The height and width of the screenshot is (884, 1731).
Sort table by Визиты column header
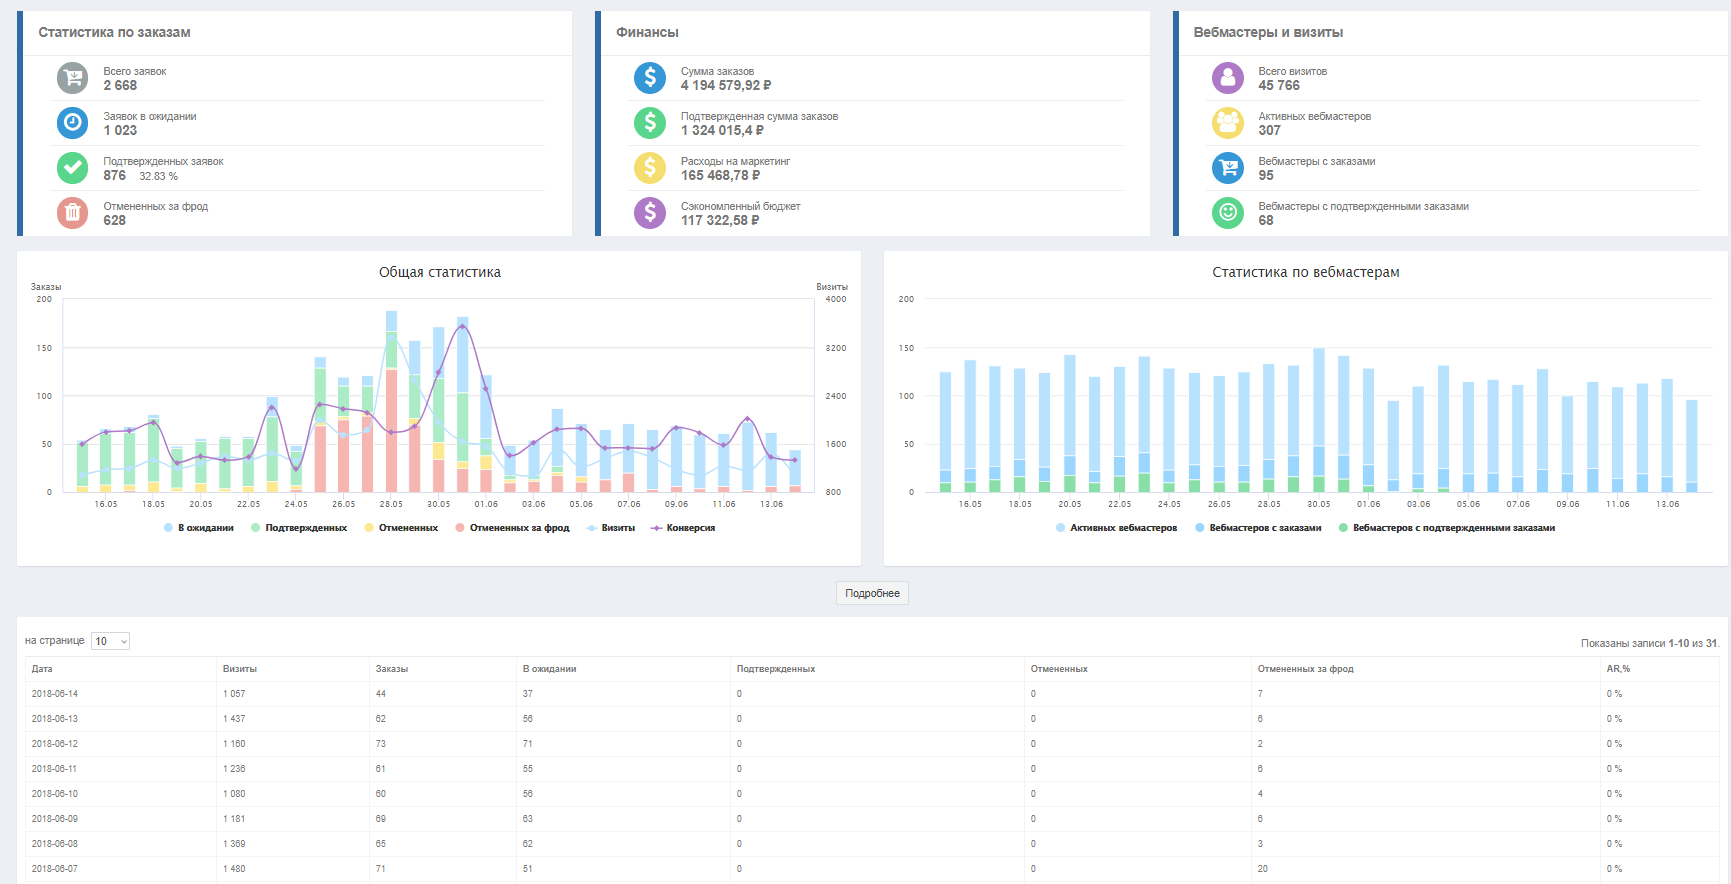click(x=240, y=669)
